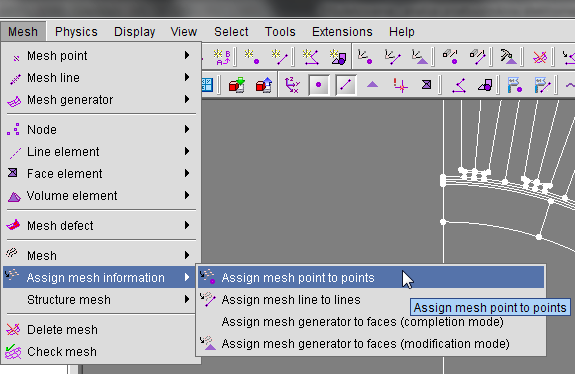Toggle the line selection filter button
Viewport: 575px width, 374px height.
345,85
